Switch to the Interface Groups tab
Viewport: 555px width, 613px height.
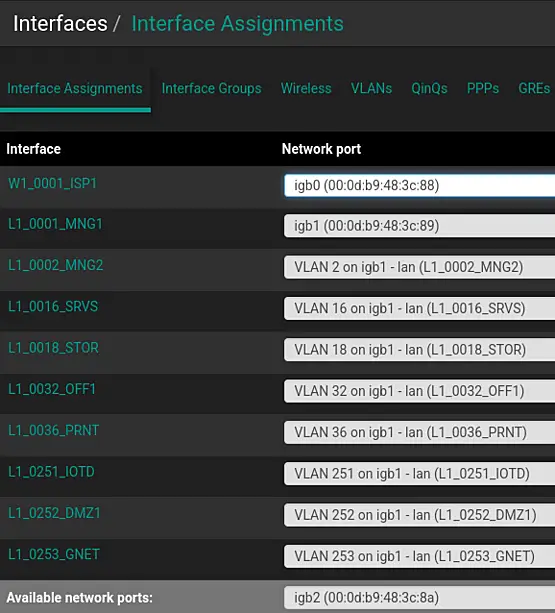pos(211,88)
